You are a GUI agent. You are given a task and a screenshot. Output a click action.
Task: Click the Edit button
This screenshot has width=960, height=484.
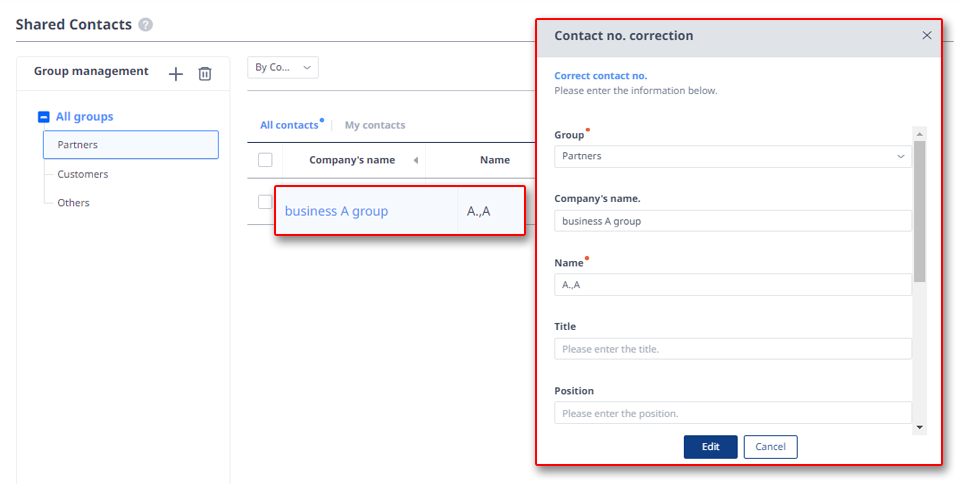(x=710, y=447)
